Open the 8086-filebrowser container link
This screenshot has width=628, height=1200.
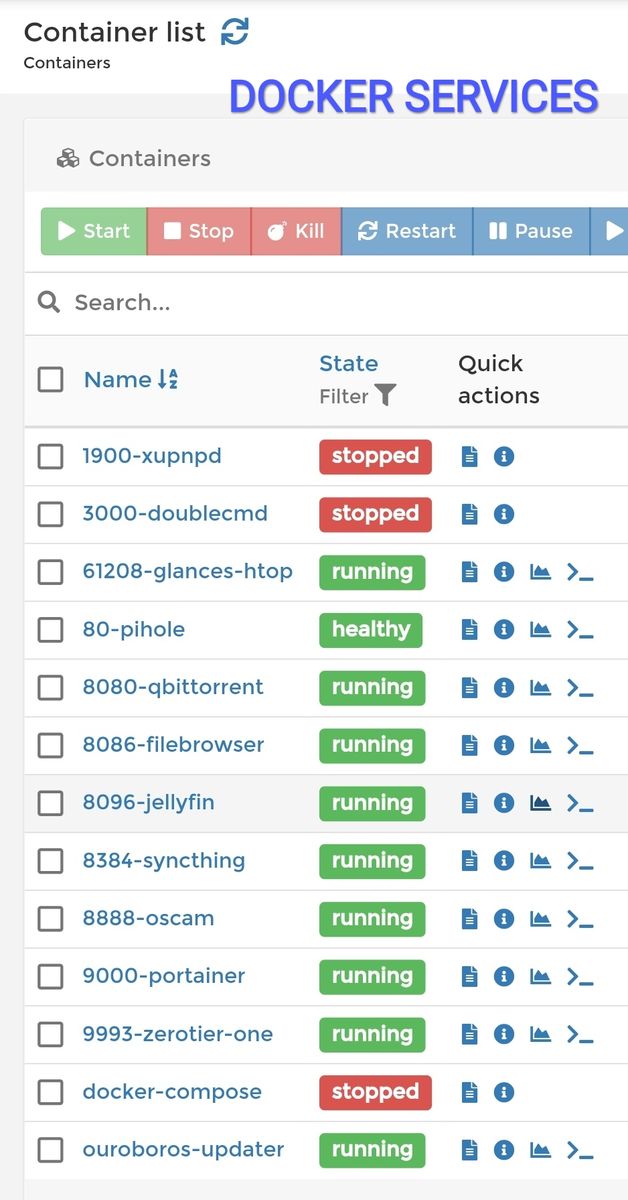tap(173, 745)
